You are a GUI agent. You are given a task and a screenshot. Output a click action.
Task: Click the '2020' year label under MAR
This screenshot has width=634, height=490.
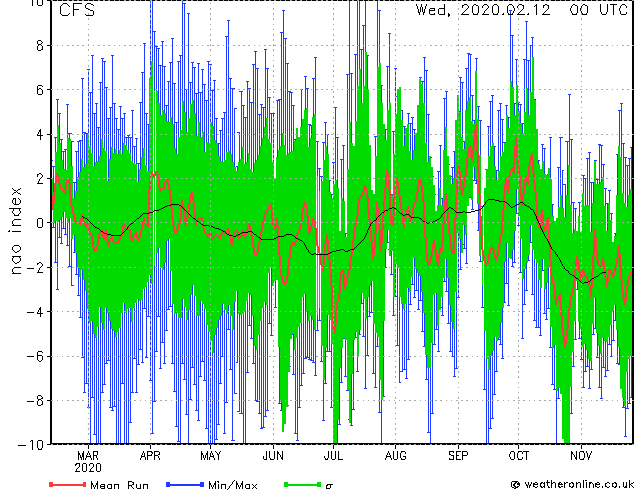coord(88,468)
